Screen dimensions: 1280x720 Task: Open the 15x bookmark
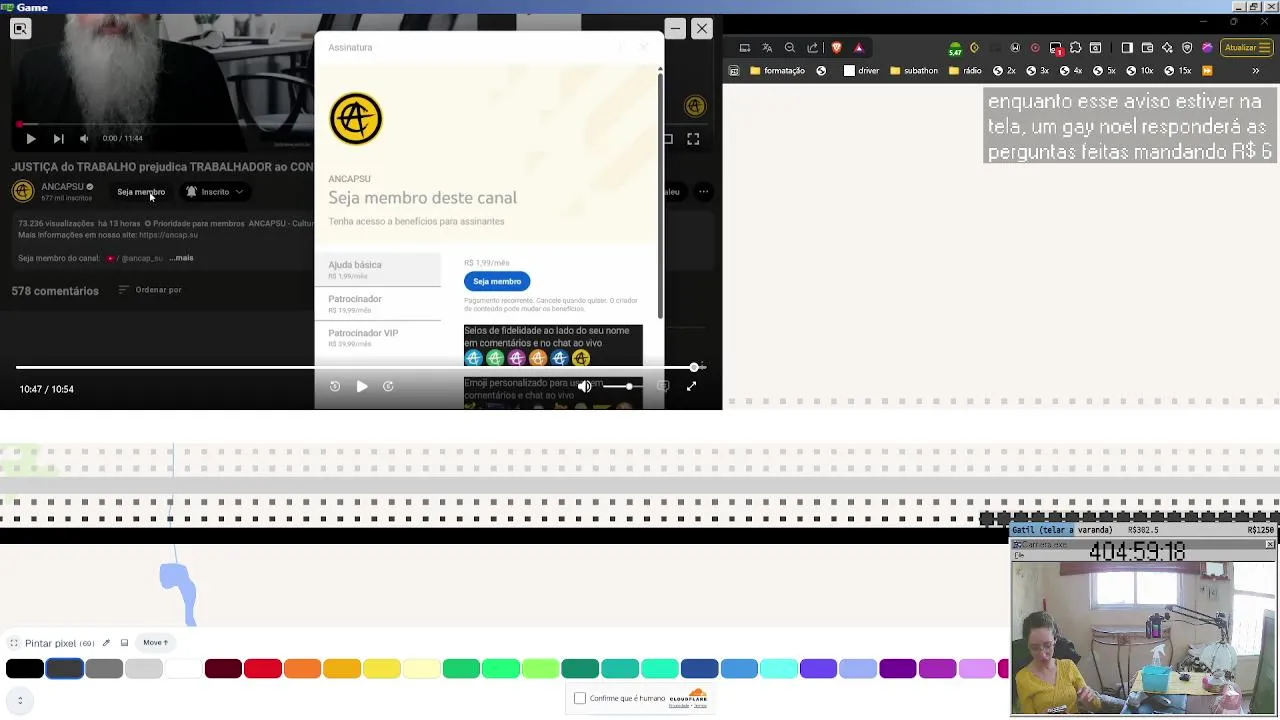[x=1177, y=71]
